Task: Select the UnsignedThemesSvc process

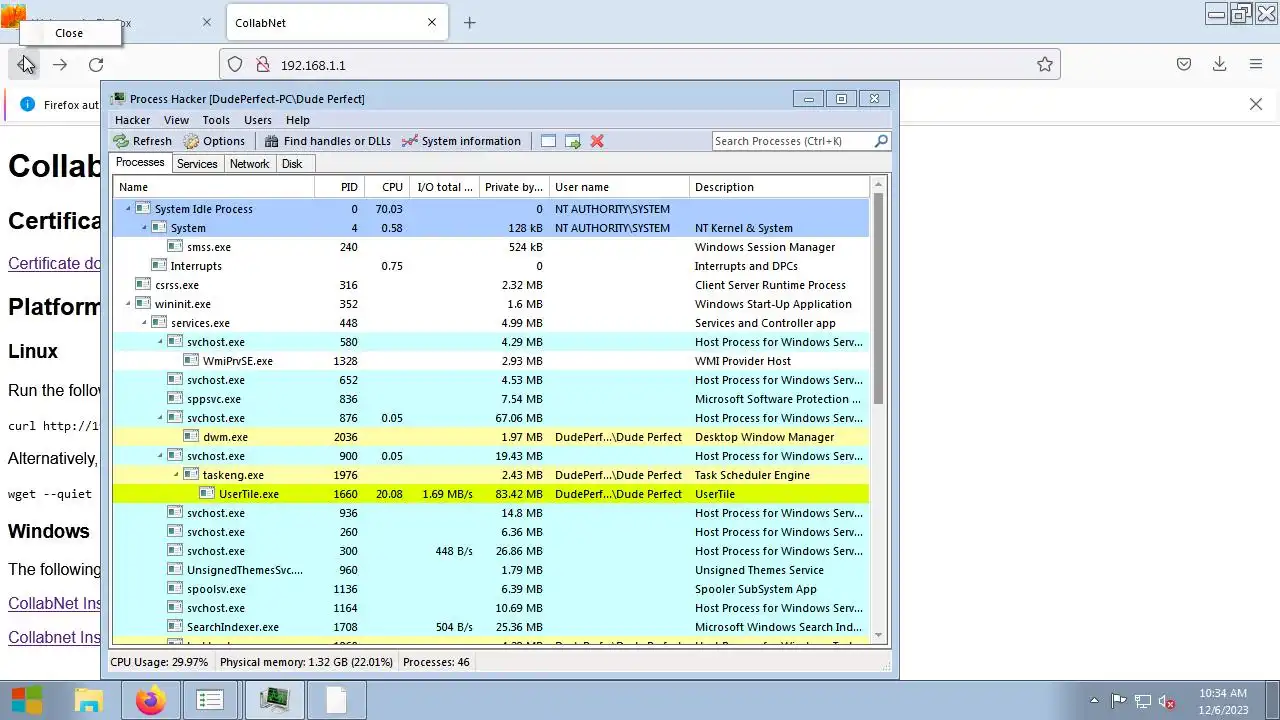Action: [x=491, y=570]
